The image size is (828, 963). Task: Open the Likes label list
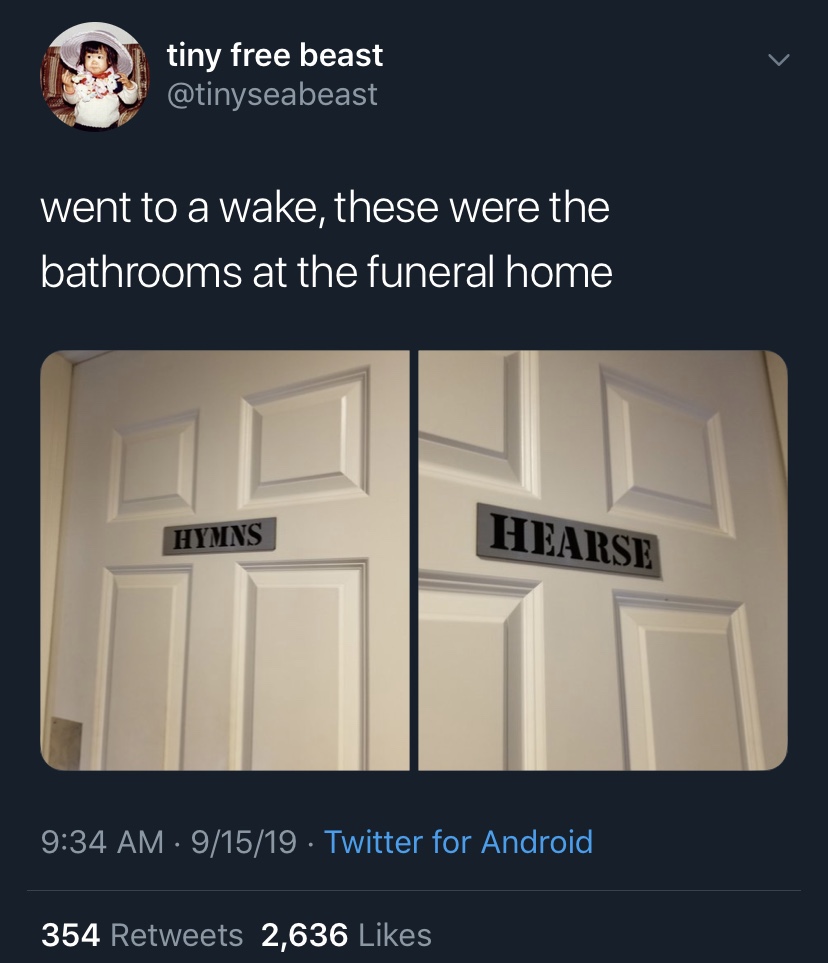pos(395,935)
